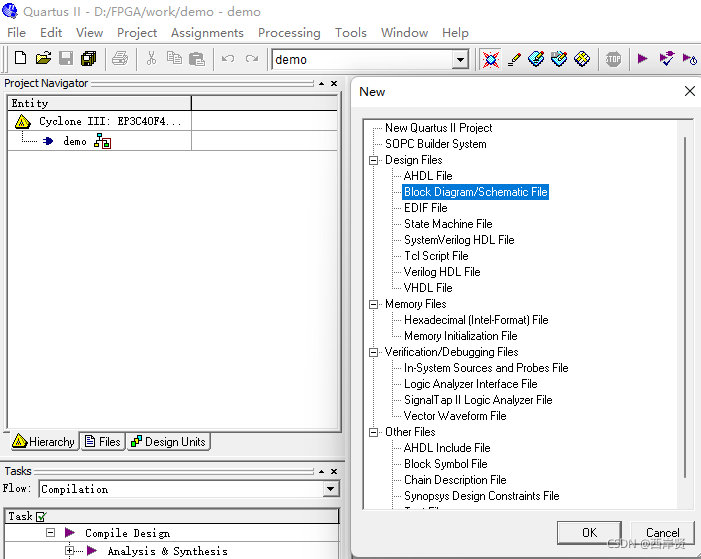This screenshot has width=701, height=559.
Task: Click the Start Classic Timing Analyzer icon
Action: 690,59
